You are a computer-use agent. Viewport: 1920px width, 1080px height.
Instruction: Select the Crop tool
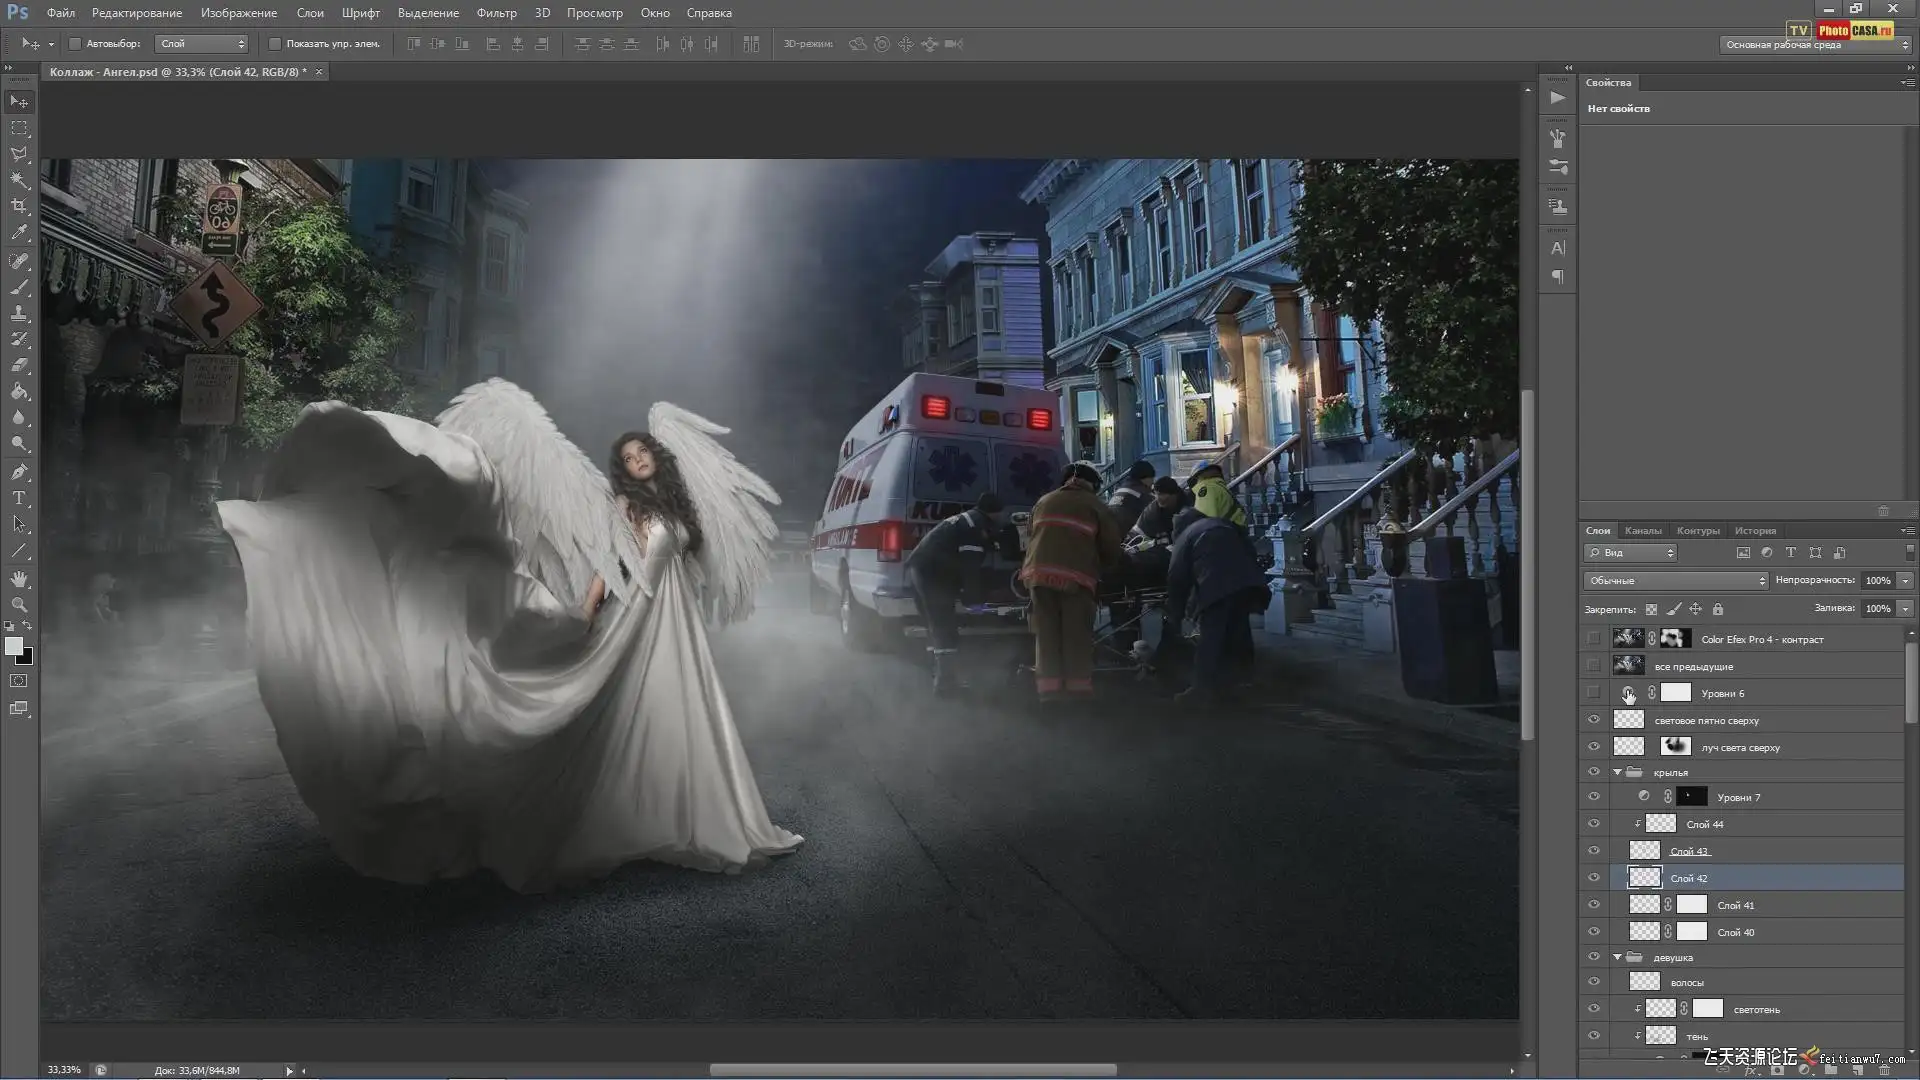point(19,206)
